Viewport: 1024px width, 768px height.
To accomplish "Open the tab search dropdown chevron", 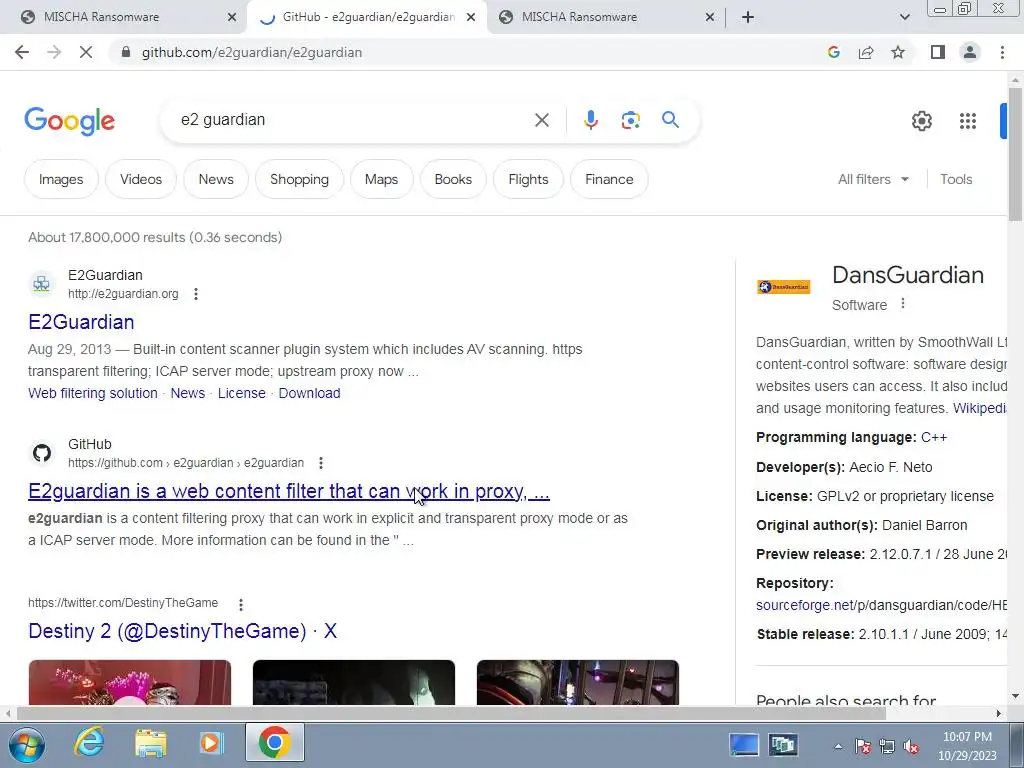I will (x=904, y=17).
